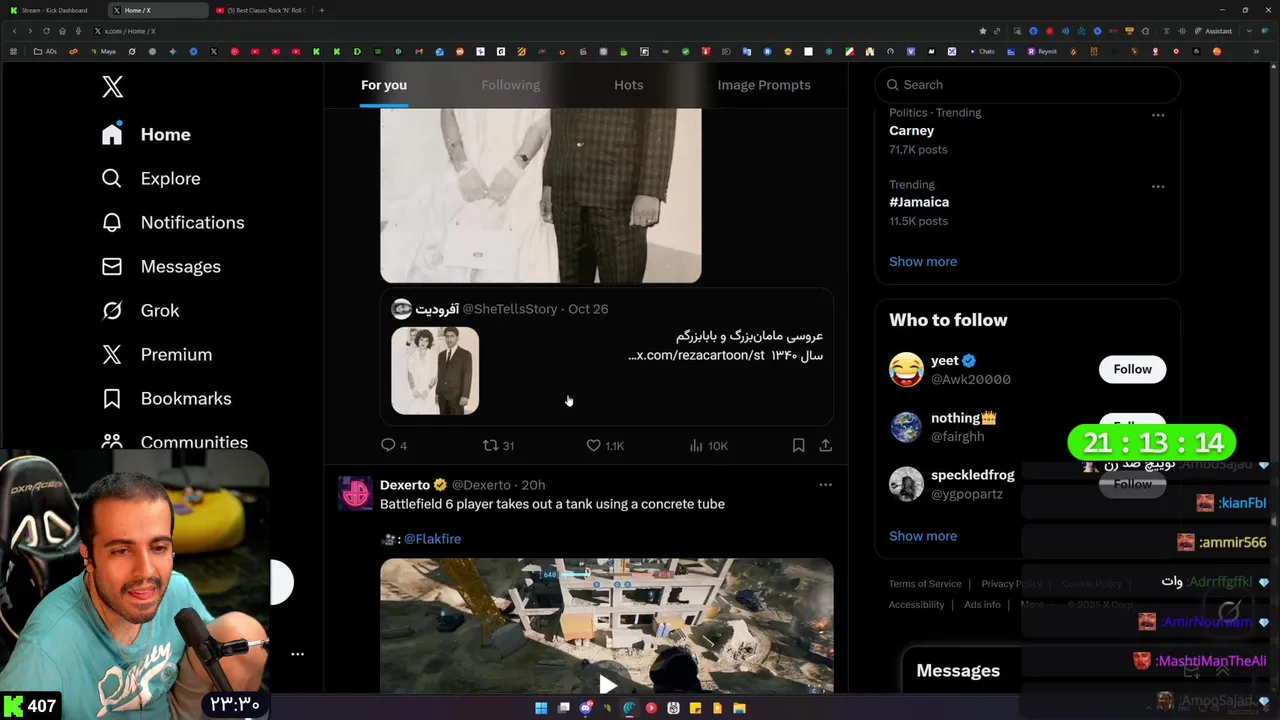
Task: Open the large black-and-white wedding photo
Action: click(x=540, y=195)
